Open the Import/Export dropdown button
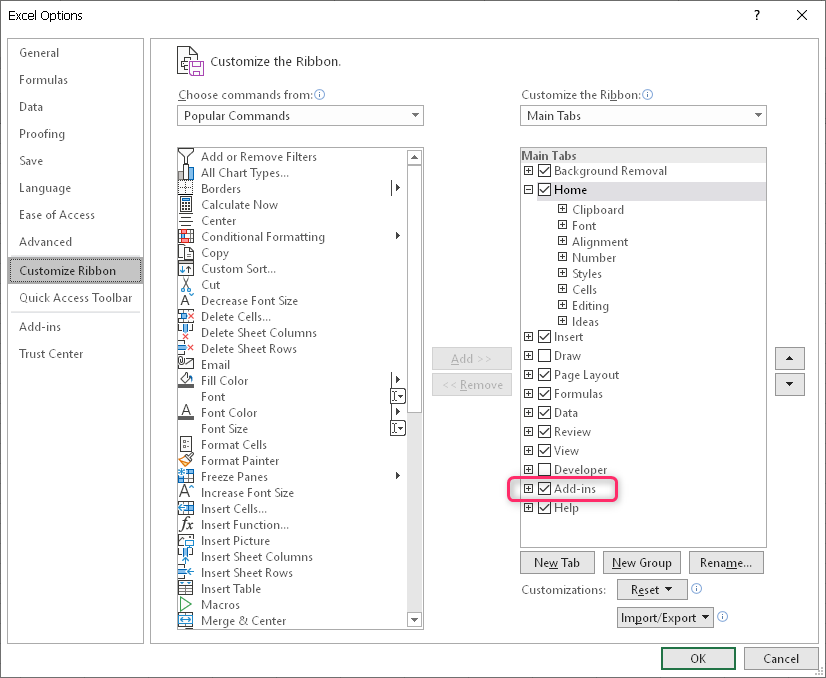 (665, 617)
